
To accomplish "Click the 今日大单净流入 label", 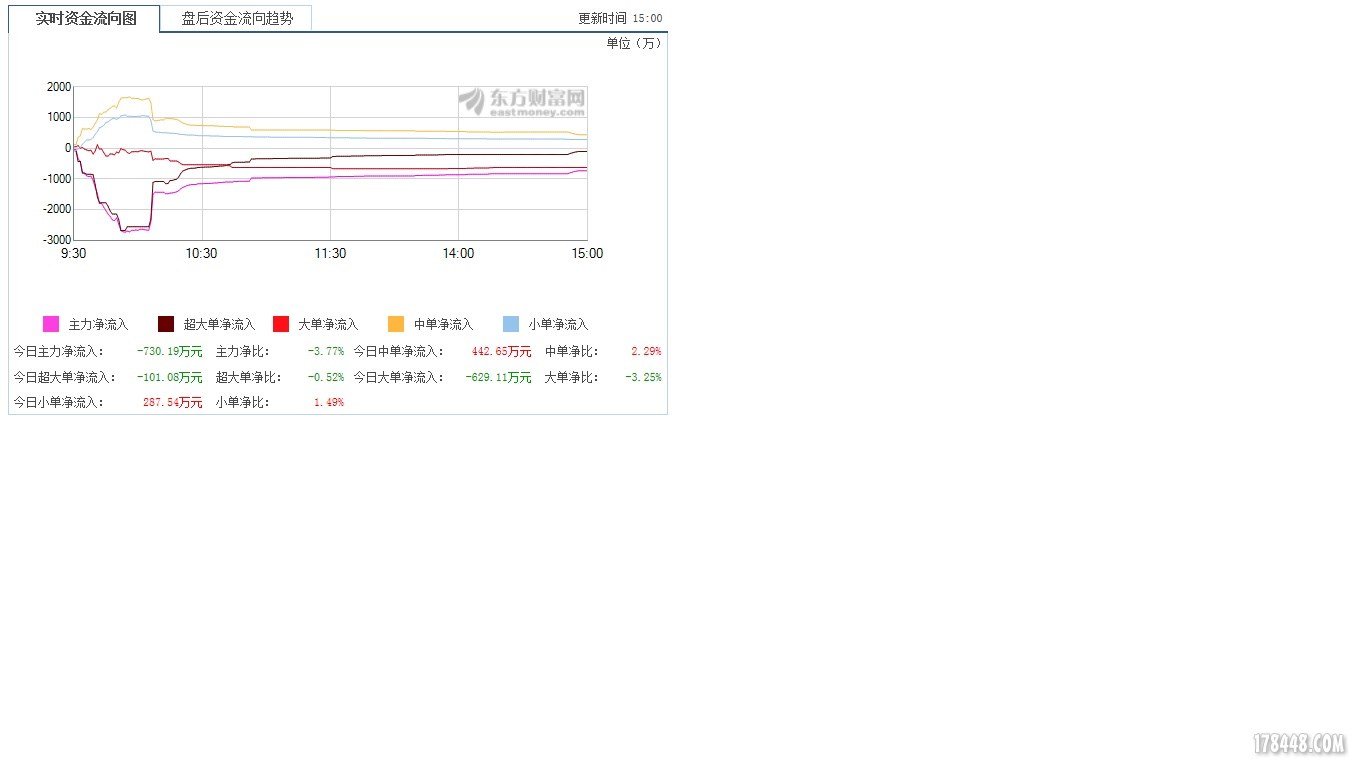I will [x=398, y=378].
